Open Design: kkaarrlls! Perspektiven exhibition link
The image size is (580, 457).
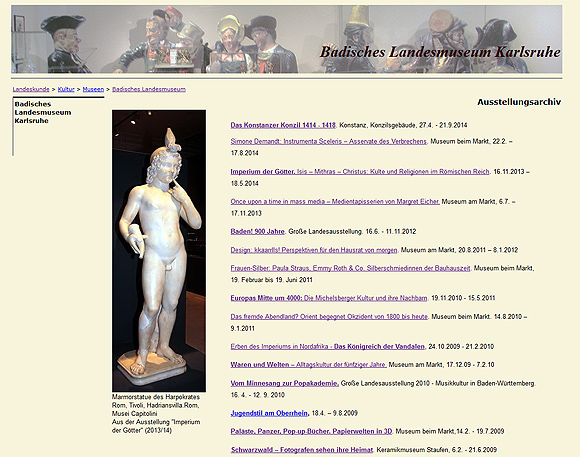tap(314, 250)
